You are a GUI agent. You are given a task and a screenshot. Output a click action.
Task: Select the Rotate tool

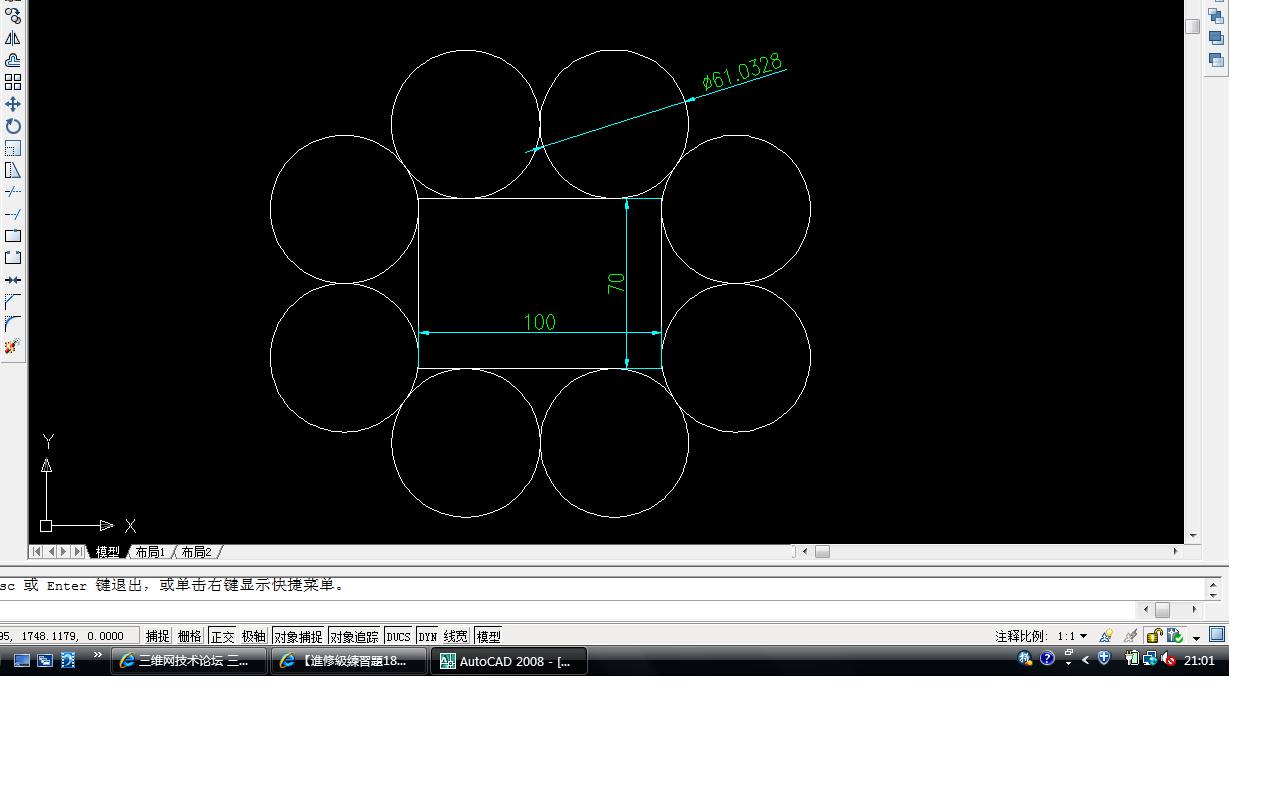pyautogui.click(x=13, y=126)
